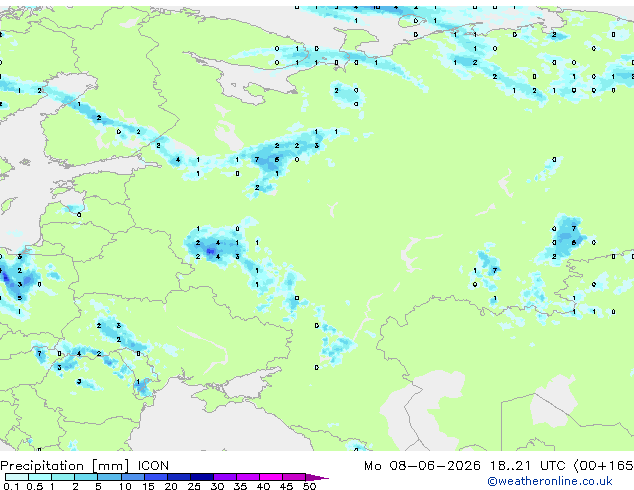
Task: Pick the 15–20 mm legend swatch
Action: tap(156, 477)
